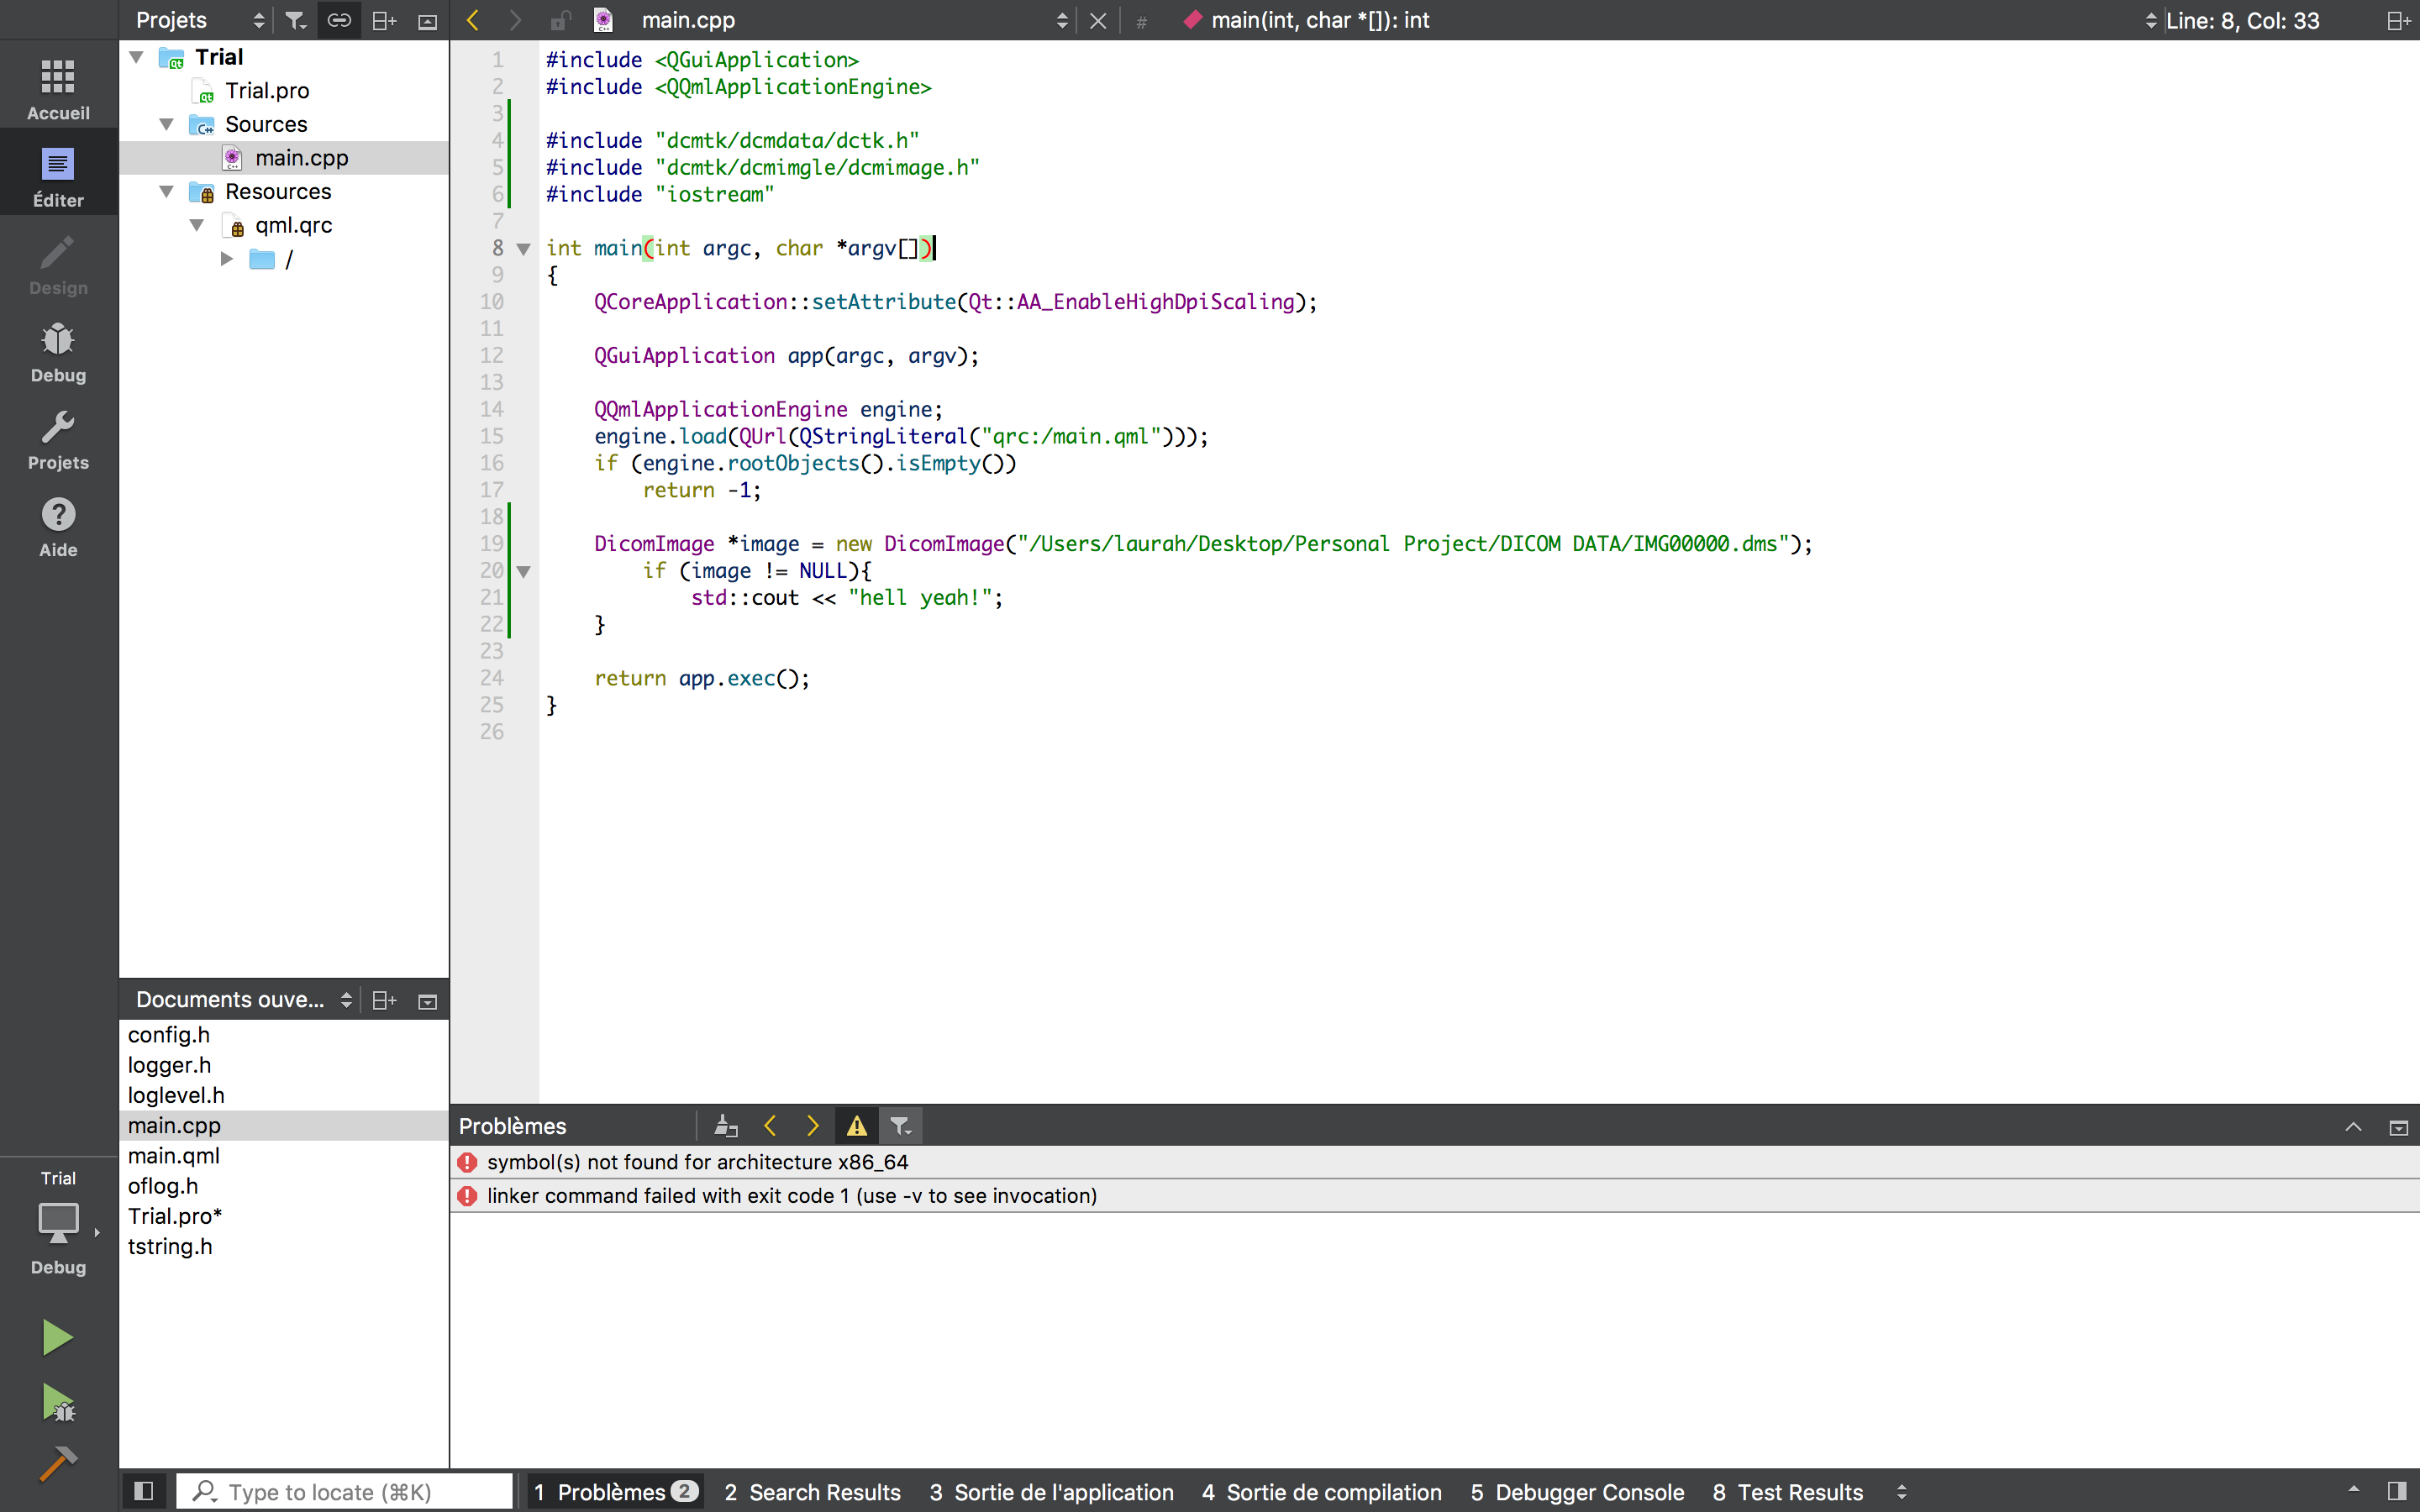2420x1512 pixels.
Task: Open the Sortie de compilation tab
Action: (1321, 1492)
